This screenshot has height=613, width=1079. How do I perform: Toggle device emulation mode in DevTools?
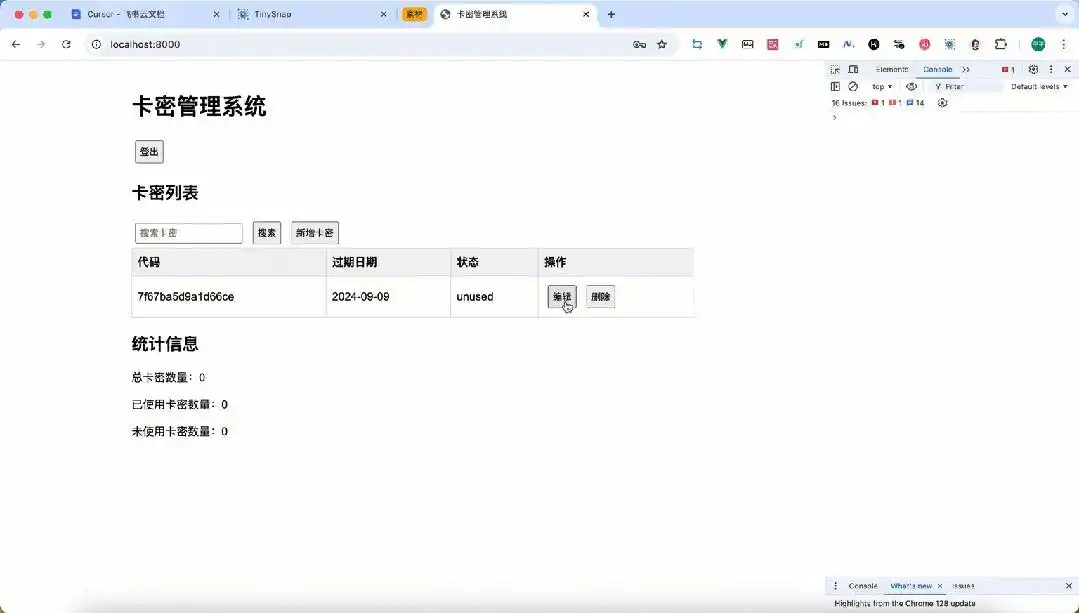(x=853, y=70)
